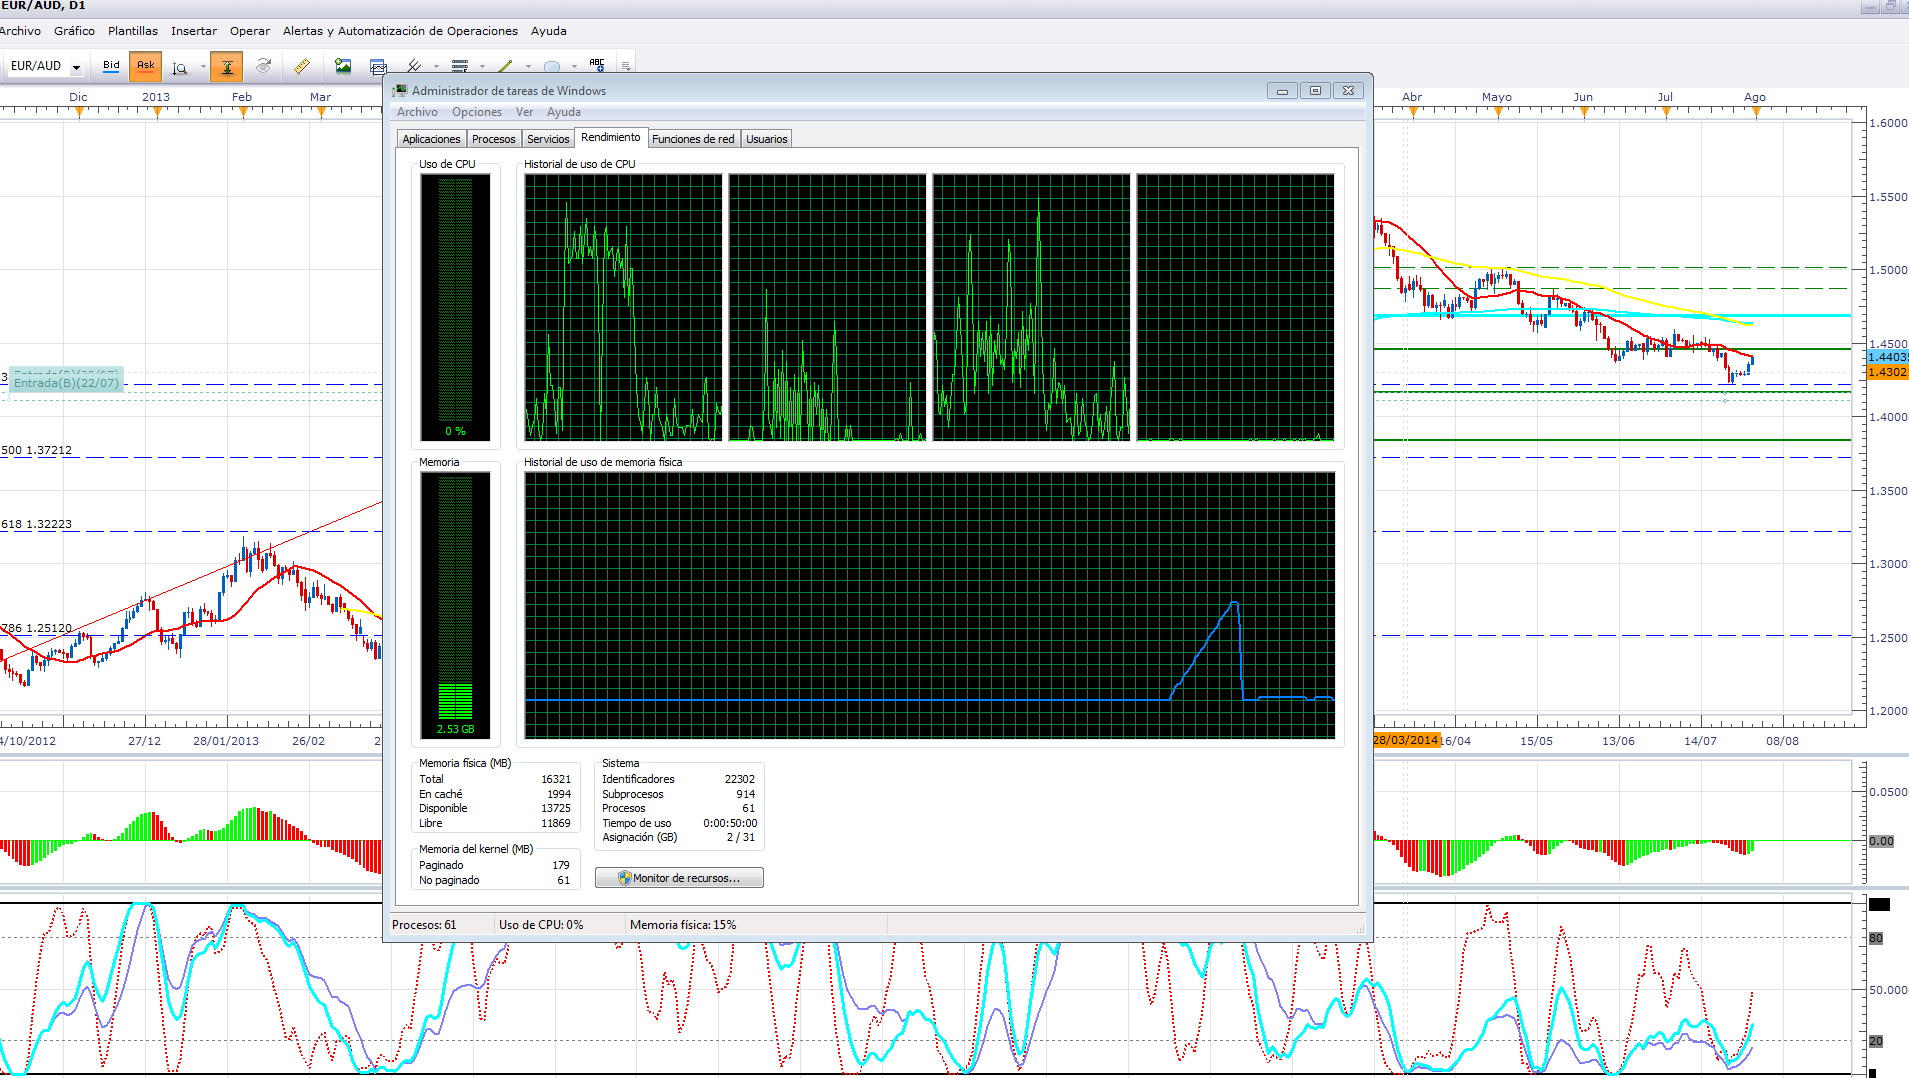The image size is (1909, 1078).
Task: Expand the Fibonacci levels dropdown arrow
Action: [x=482, y=67]
